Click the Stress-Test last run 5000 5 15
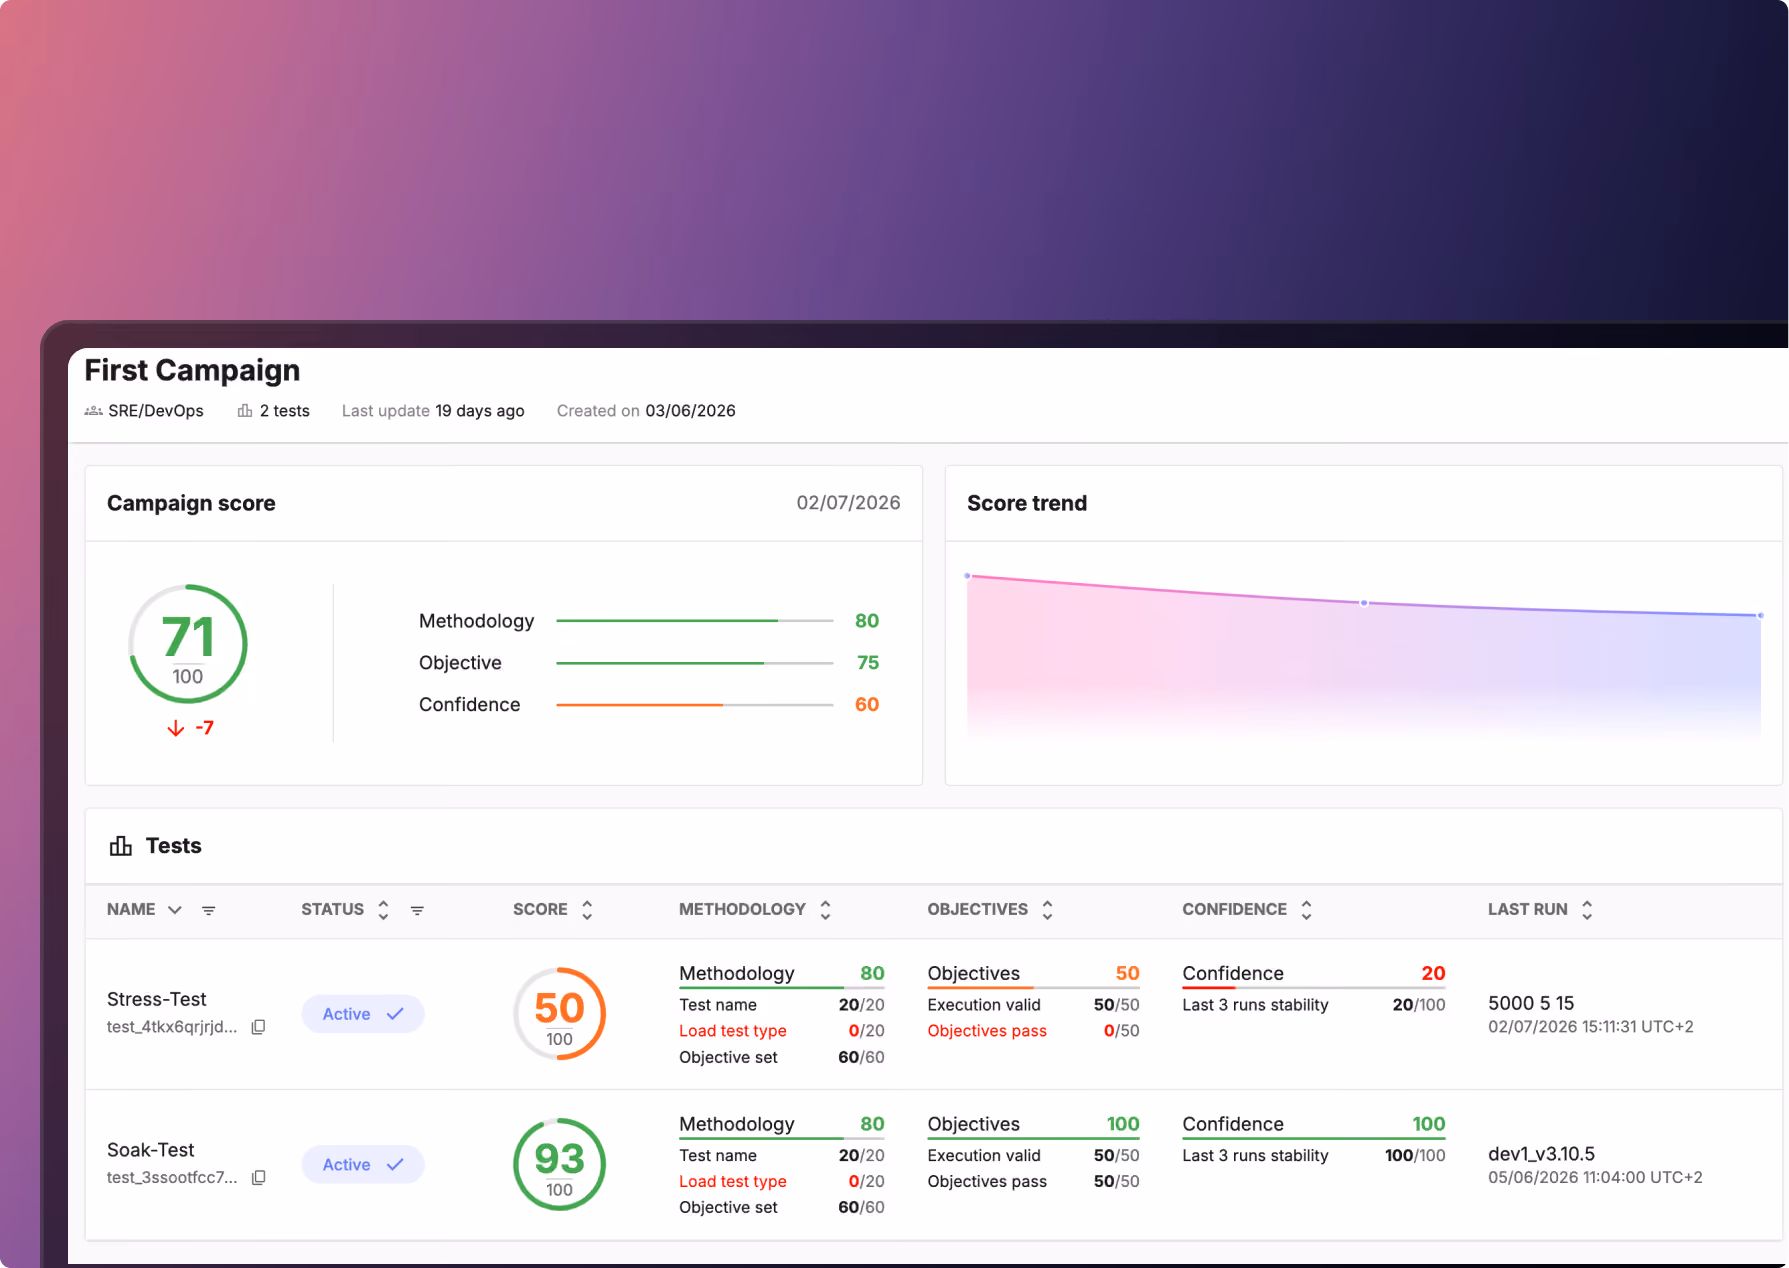The image size is (1789, 1268). (1531, 1003)
